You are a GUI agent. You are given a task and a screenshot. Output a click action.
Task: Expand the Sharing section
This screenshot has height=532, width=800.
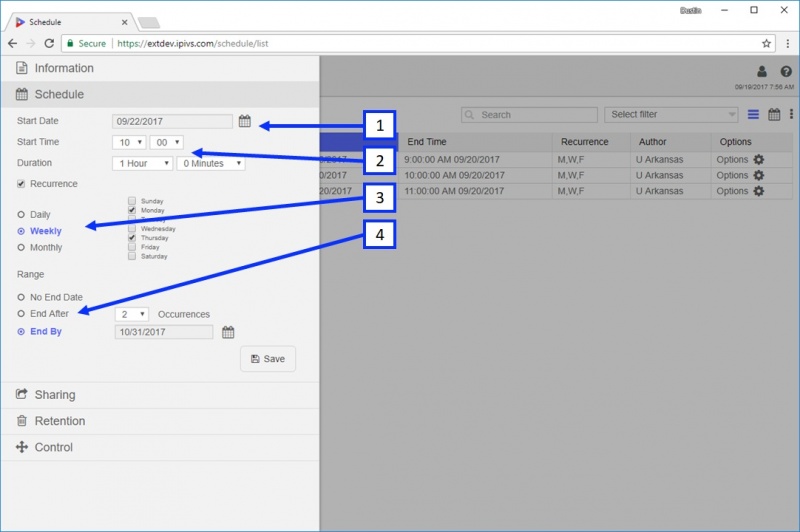point(160,395)
